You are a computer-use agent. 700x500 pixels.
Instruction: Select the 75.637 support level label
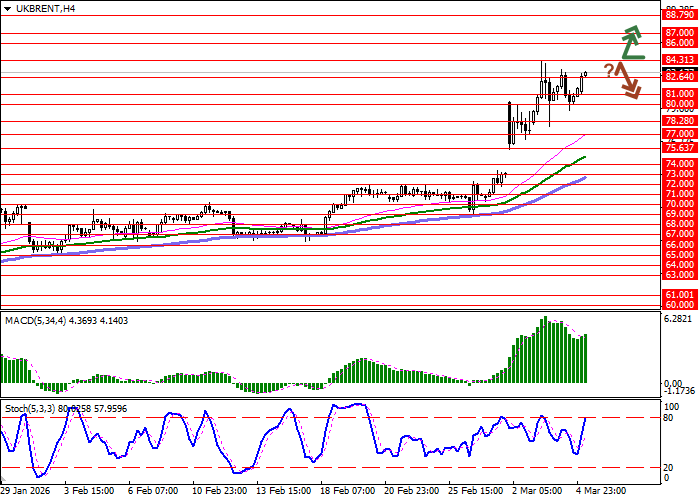pyautogui.click(x=679, y=147)
